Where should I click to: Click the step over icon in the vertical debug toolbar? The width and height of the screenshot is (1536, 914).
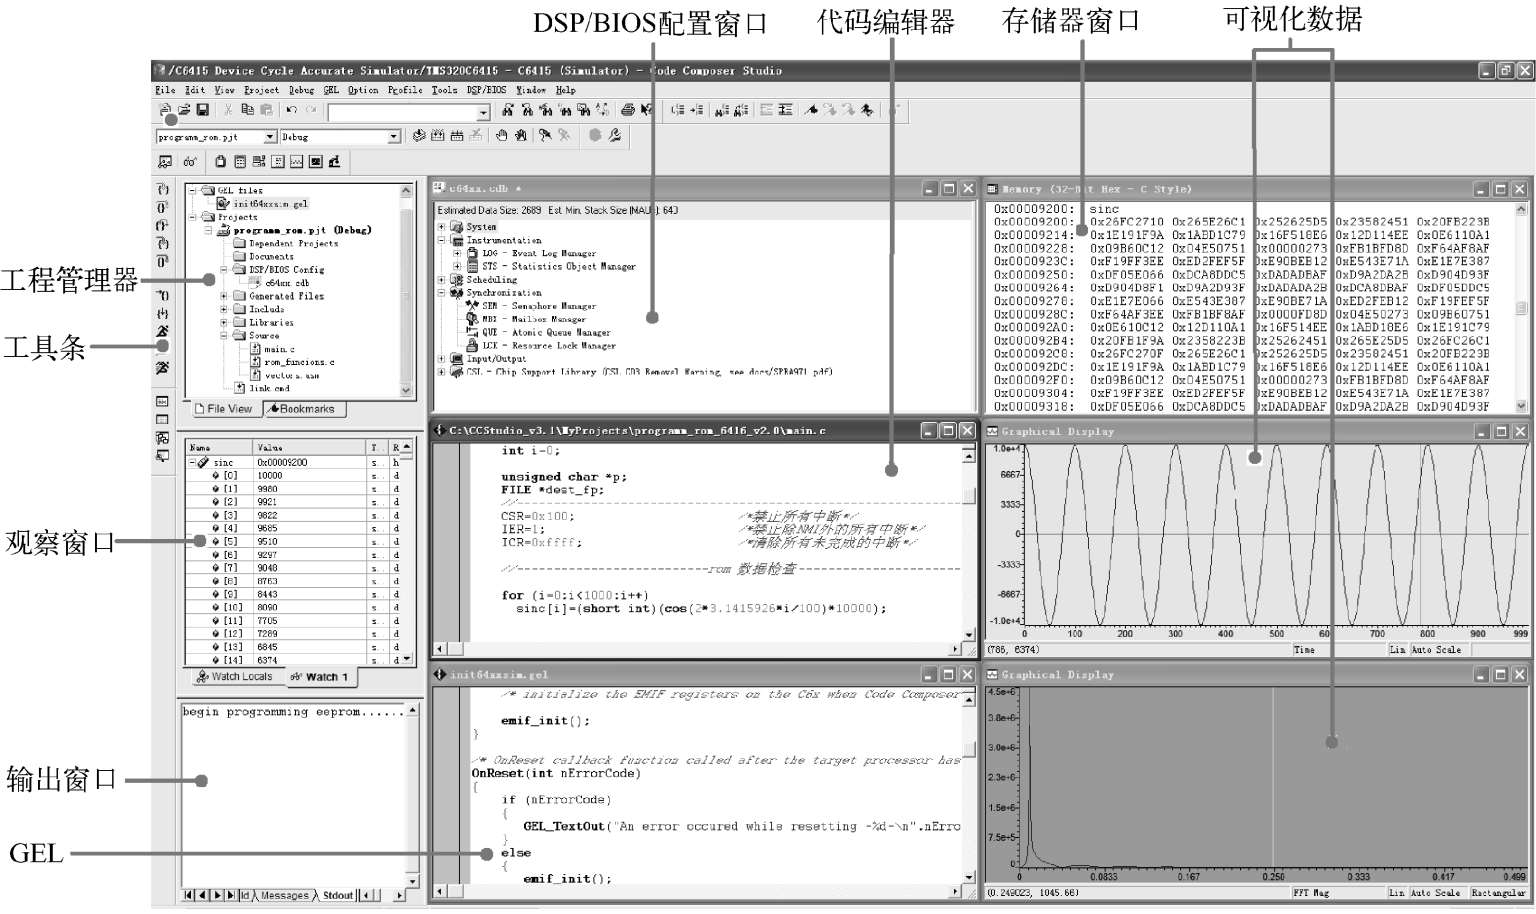coord(162,207)
